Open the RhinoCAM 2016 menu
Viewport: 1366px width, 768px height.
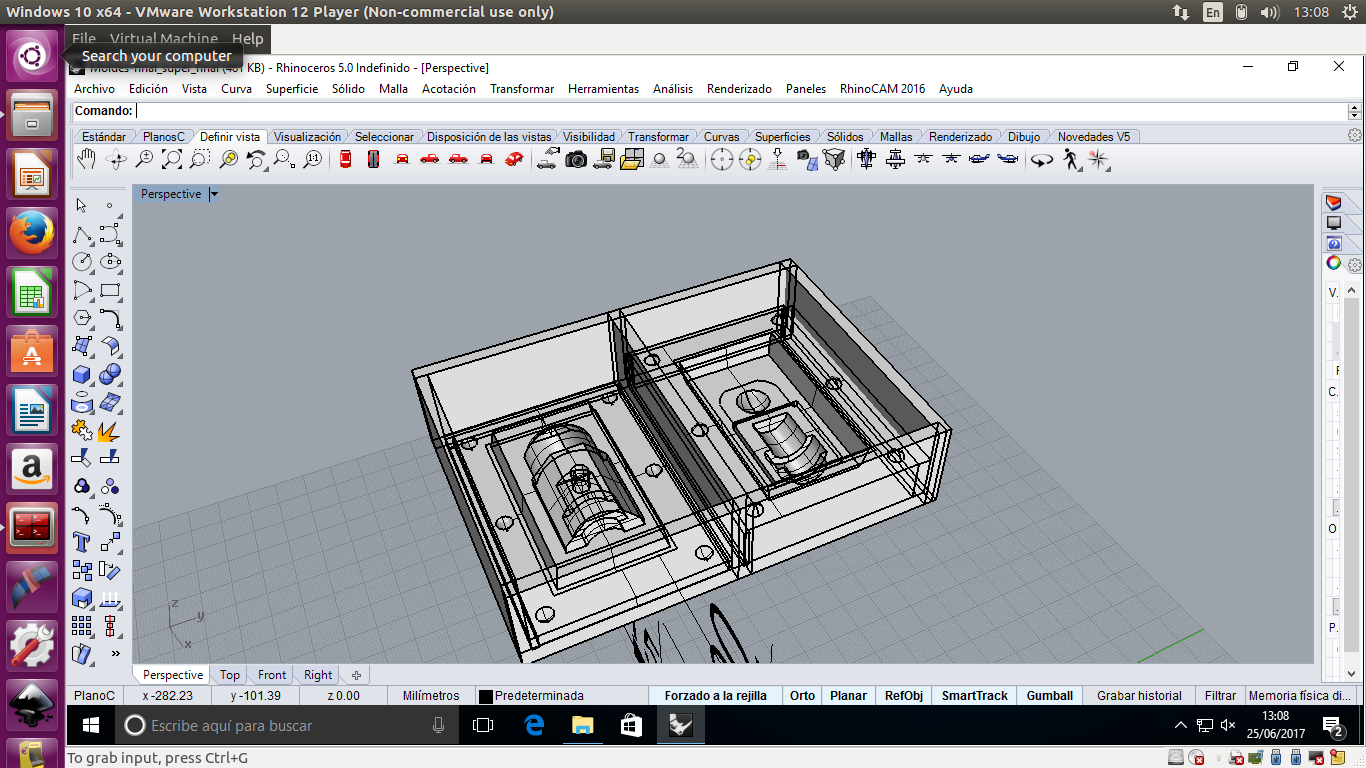(882, 89)
